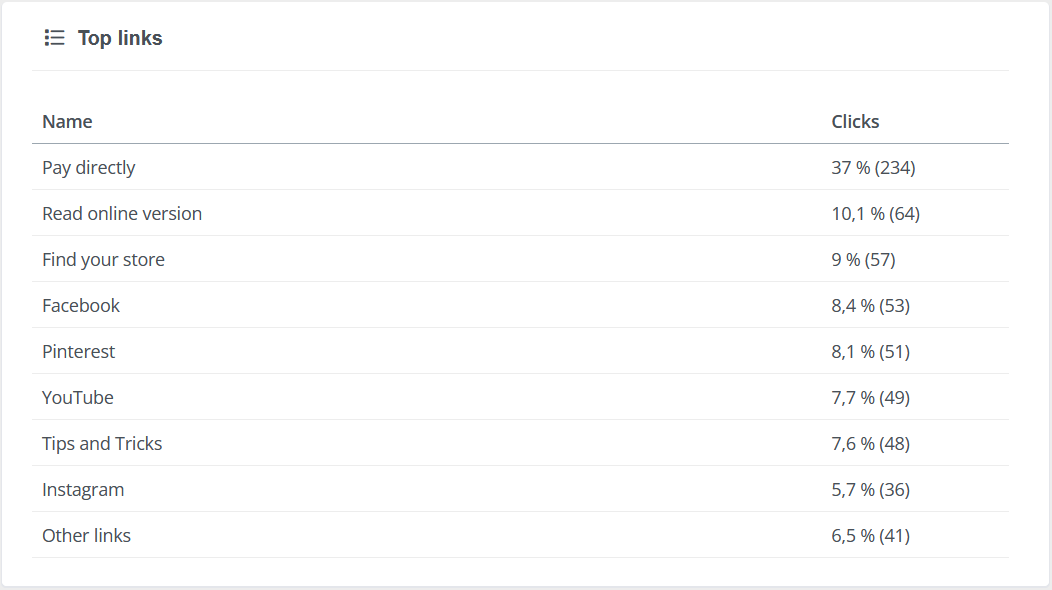Click the 37 % (234) clicks value
This screenshot has height=590, width=1052.
873,168
